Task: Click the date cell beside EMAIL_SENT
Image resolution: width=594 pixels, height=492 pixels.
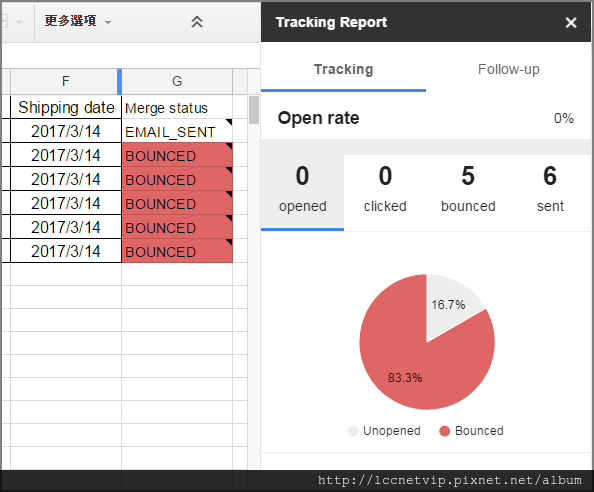Action: 66,131
